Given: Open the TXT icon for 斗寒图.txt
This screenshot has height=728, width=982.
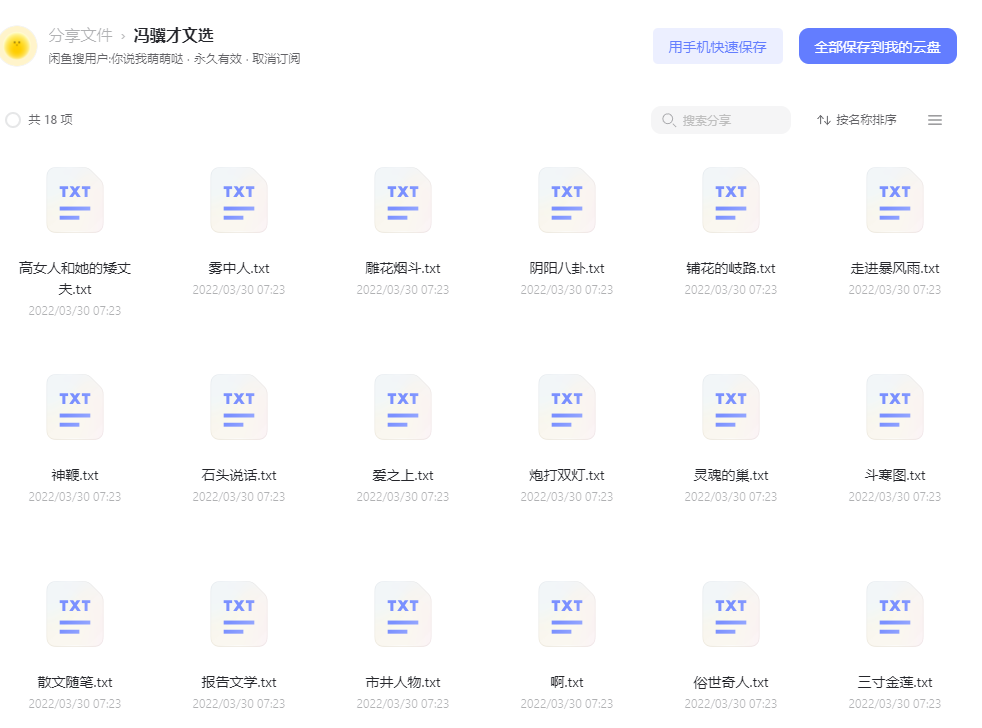Looking at the screenshot, I should [x=895, y=407].
